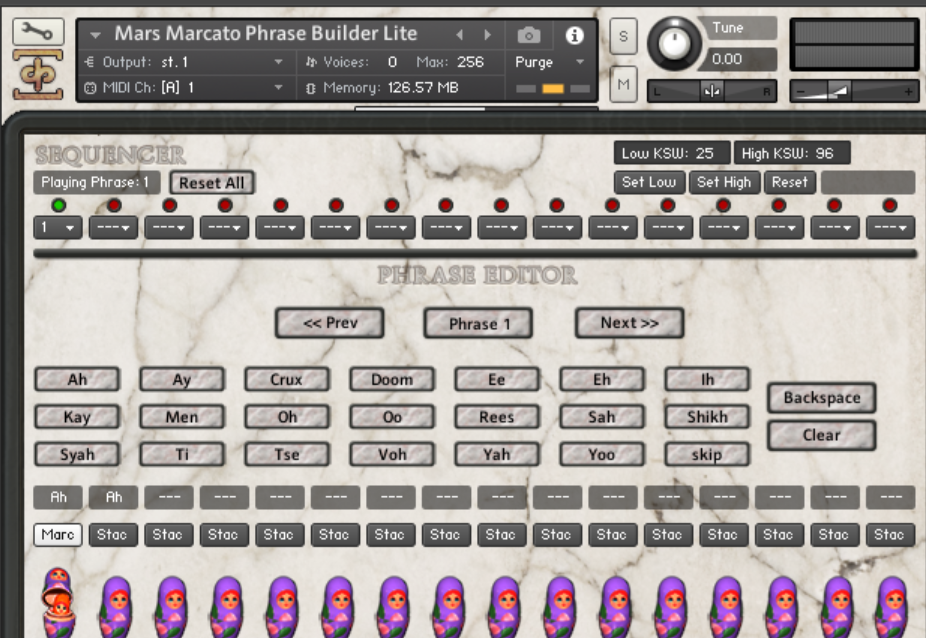This screenshot has height=638, width=926.
Task: Open instrument edit mode with wrench icon
Action: click(38, 32)
